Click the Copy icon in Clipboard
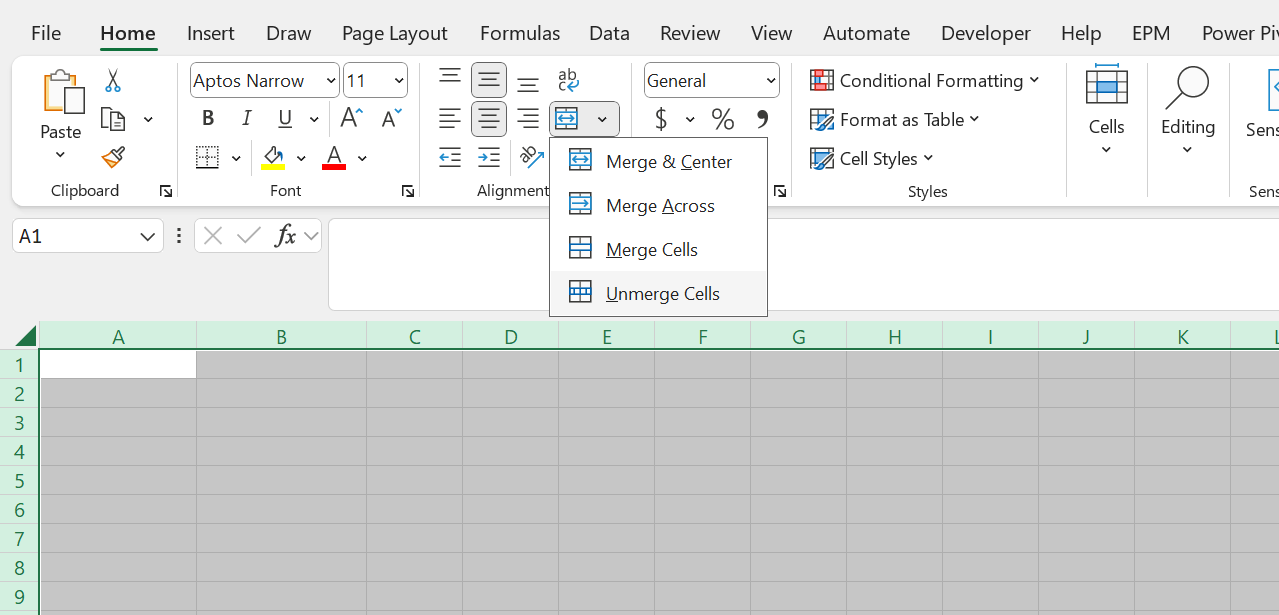 click(113, 120)
